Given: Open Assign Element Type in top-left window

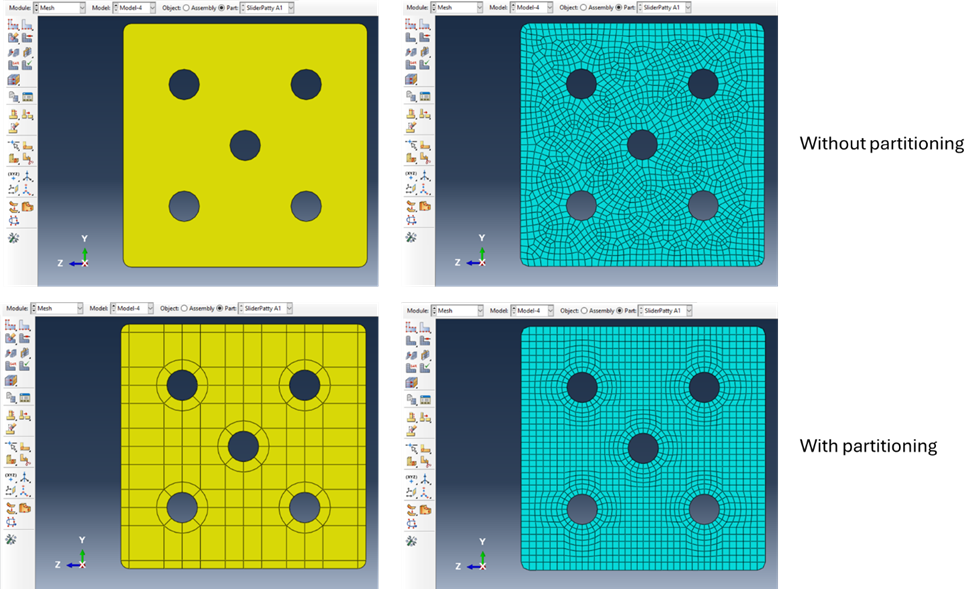Looking at the screenshot, I should (27, 52).
